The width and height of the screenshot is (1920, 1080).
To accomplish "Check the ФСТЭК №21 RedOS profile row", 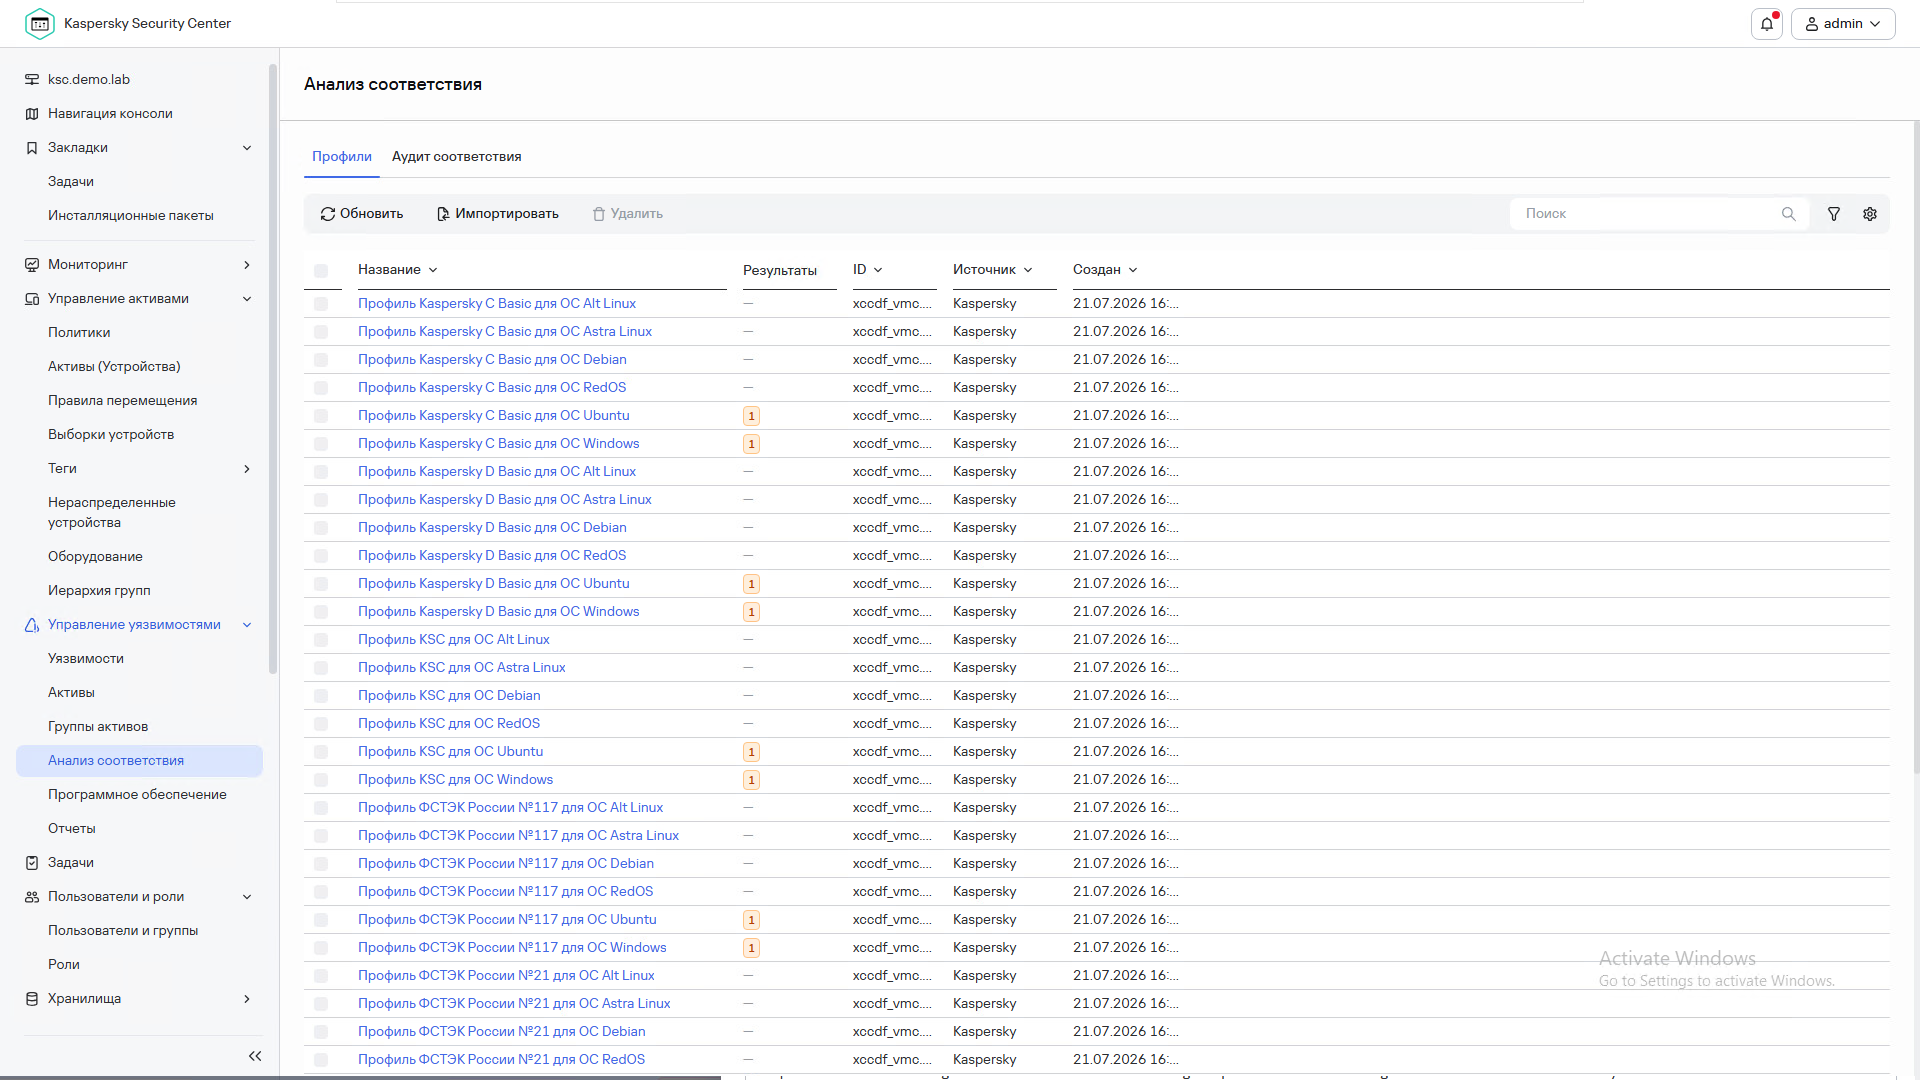I will 321,1060.
